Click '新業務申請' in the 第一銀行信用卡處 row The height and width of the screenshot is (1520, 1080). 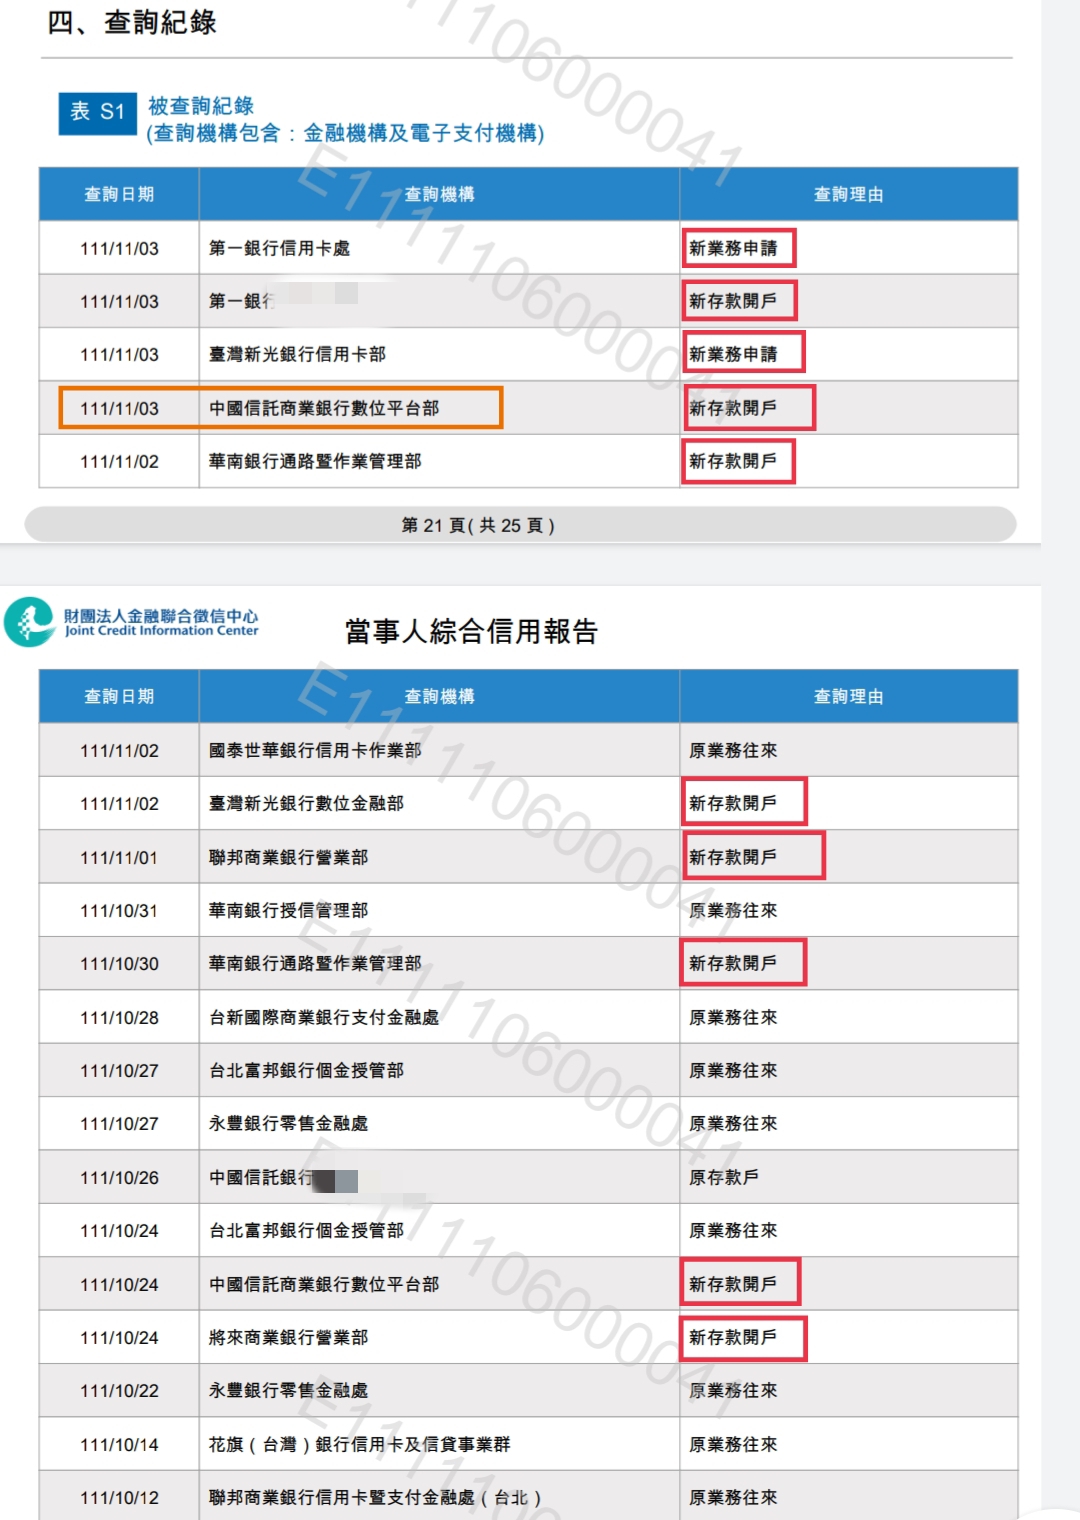click(x=733, y=248)
